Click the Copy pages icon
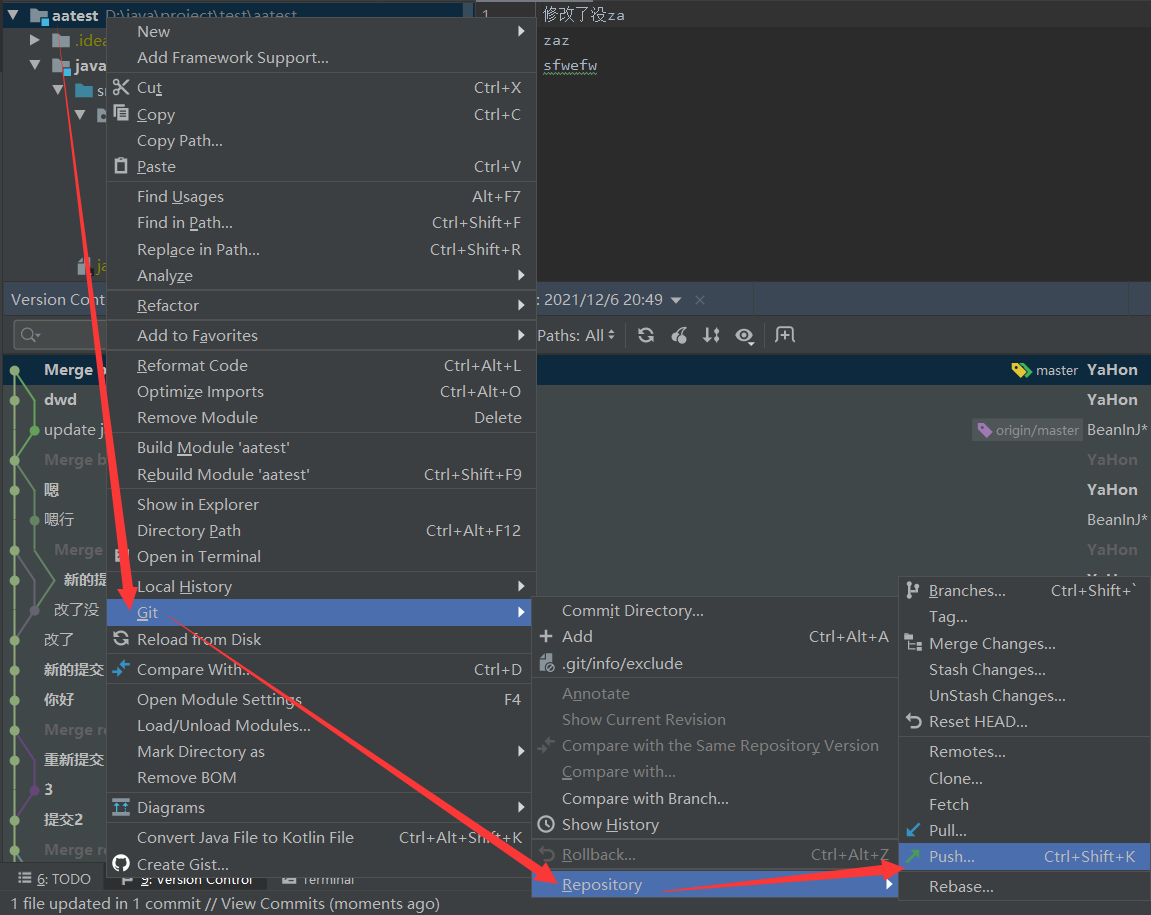1151x915 pixels. [121, 114]
